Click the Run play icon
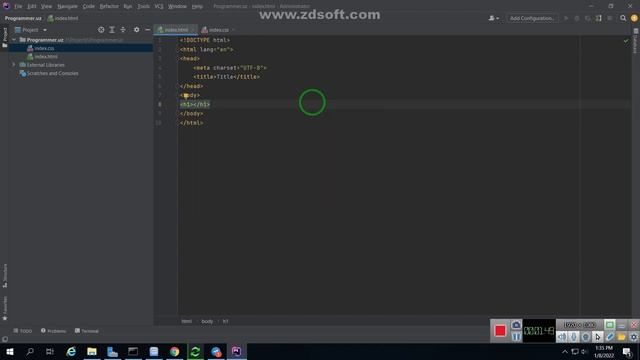 [566, 18]
